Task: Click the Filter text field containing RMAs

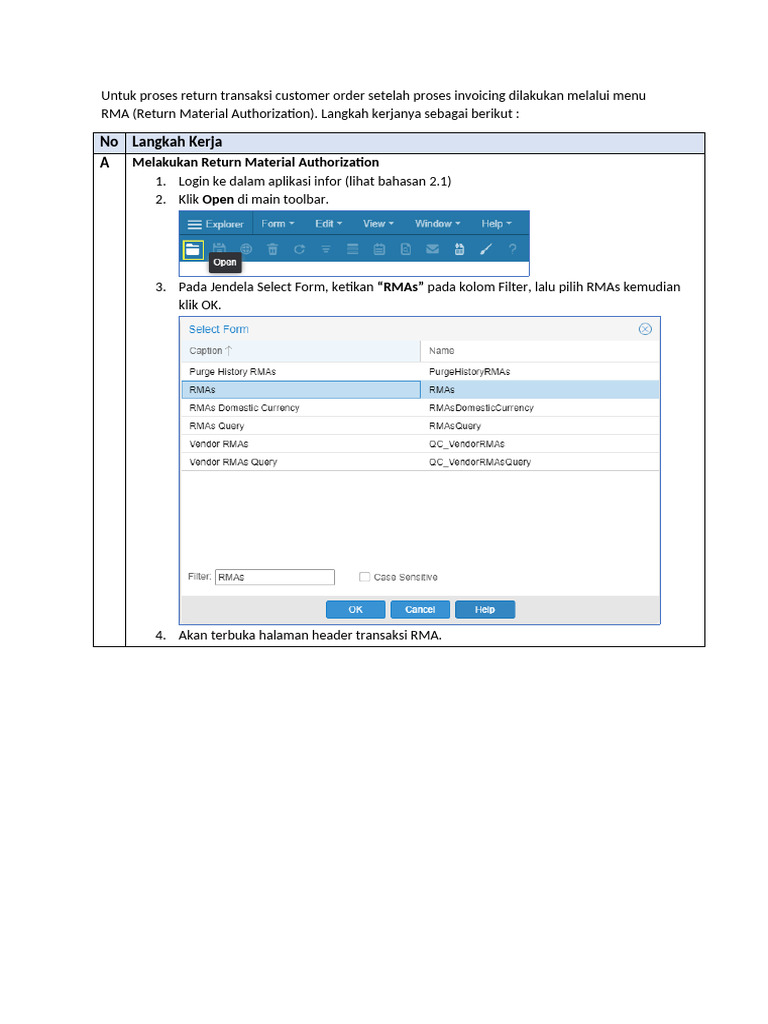Action: (275, 577)
